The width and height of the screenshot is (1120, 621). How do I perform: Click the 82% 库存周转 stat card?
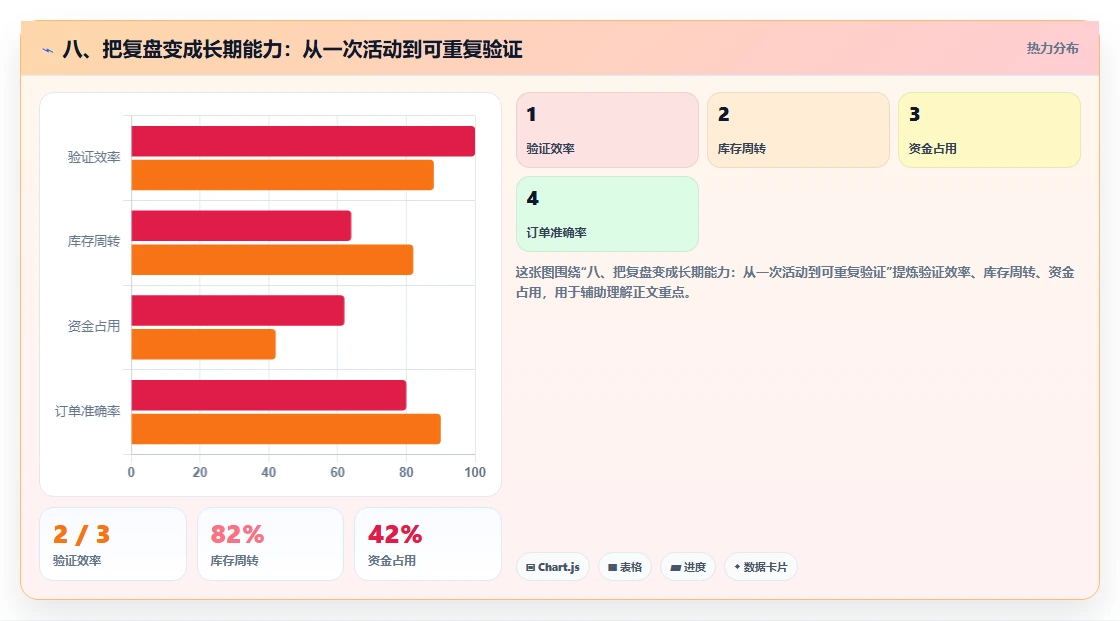coord(270,544)
